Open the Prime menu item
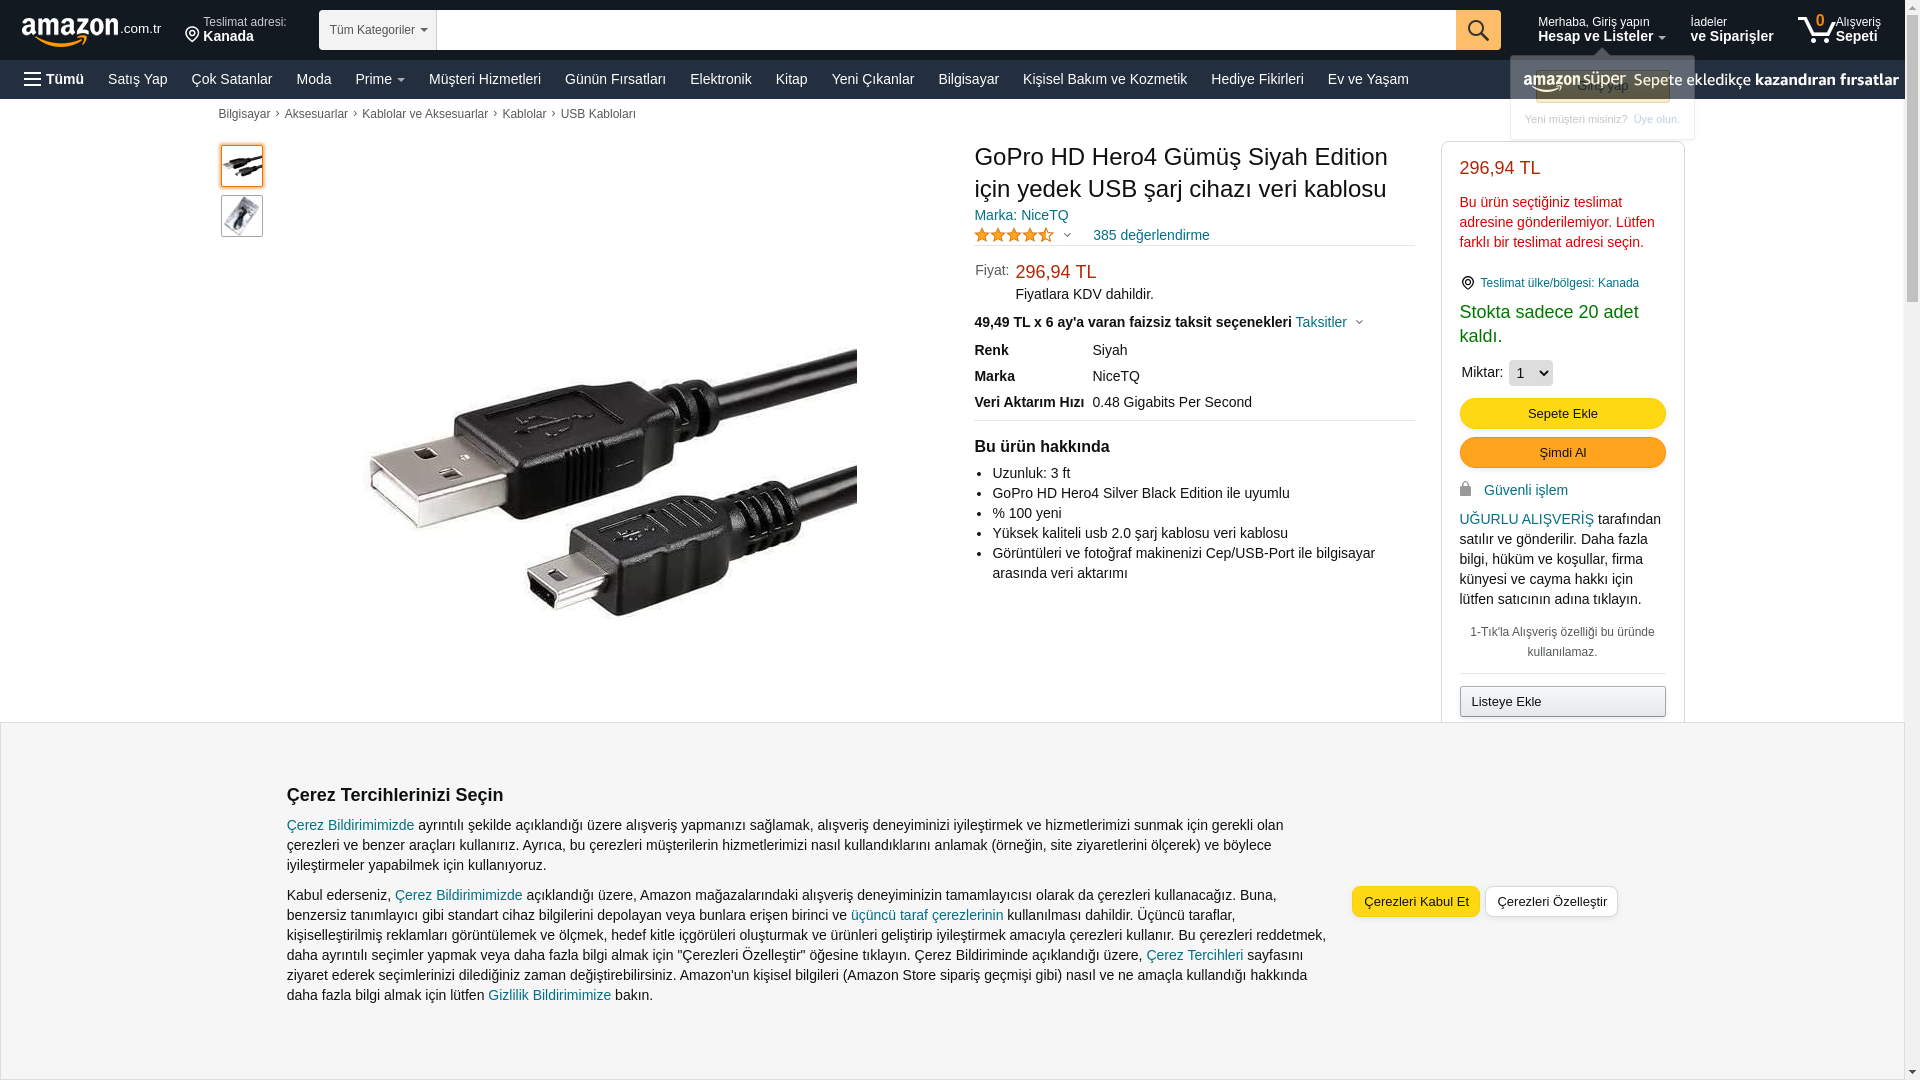Viewport: 1920px width, 1080px height. pyautogui.click(x=380, y=79)
